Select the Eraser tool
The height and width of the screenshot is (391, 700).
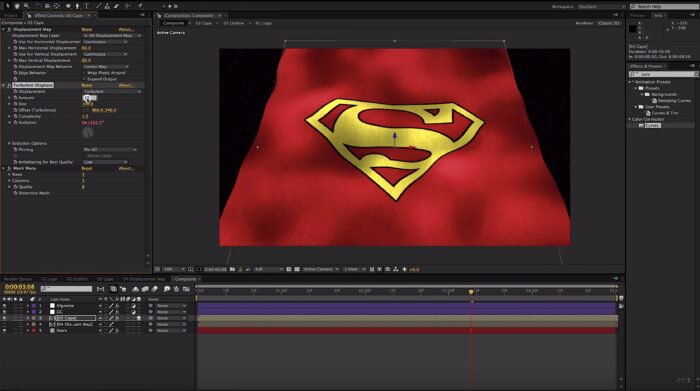click(x=117, y=6)
